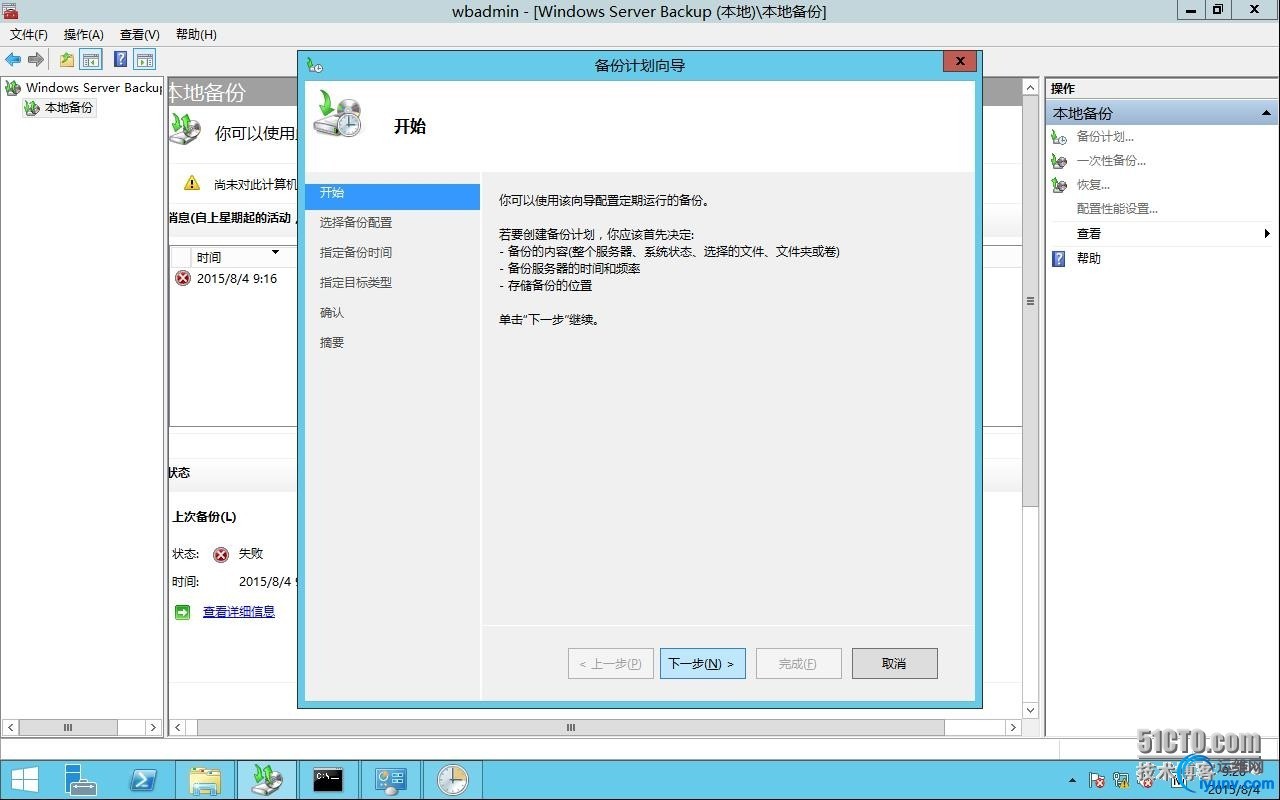Click the warning triangle icon next to 尚未对此计算机
1280x800 pixels.
[x=192, y=183]
